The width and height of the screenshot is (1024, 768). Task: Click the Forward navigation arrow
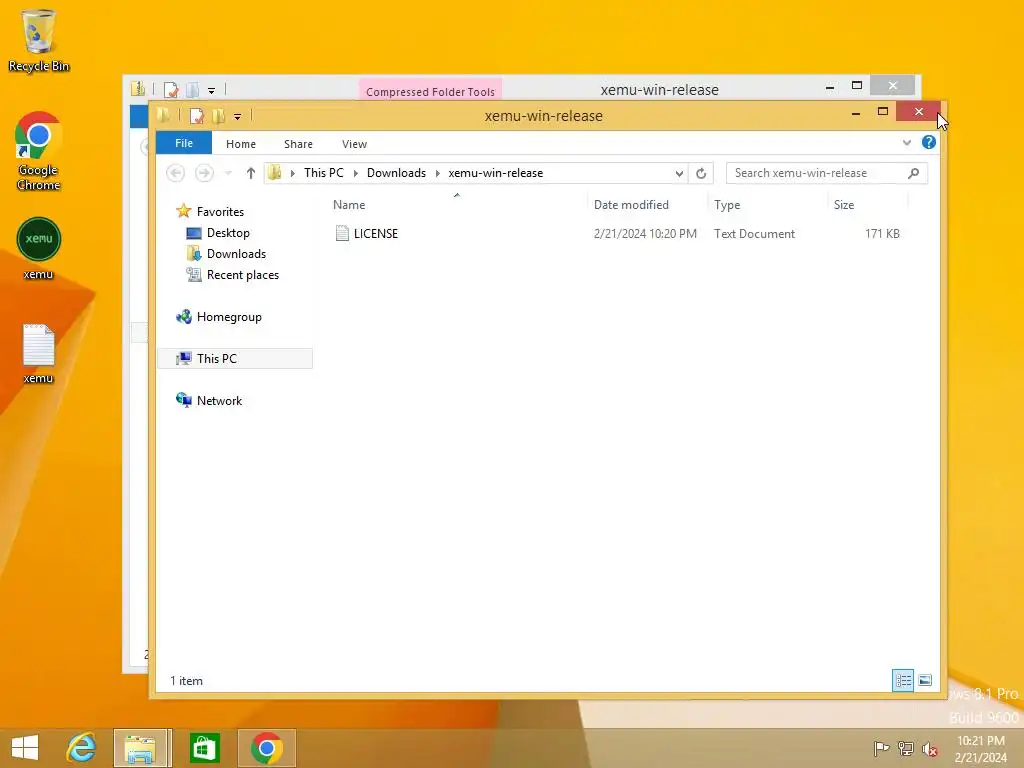(x=204, y=173)
